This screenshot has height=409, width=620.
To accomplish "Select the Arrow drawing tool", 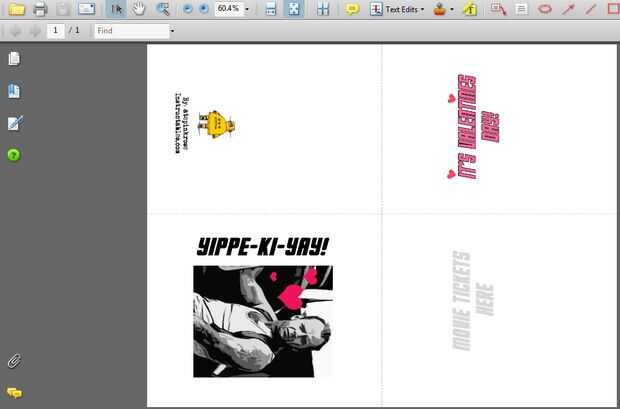I will [568, 8].
